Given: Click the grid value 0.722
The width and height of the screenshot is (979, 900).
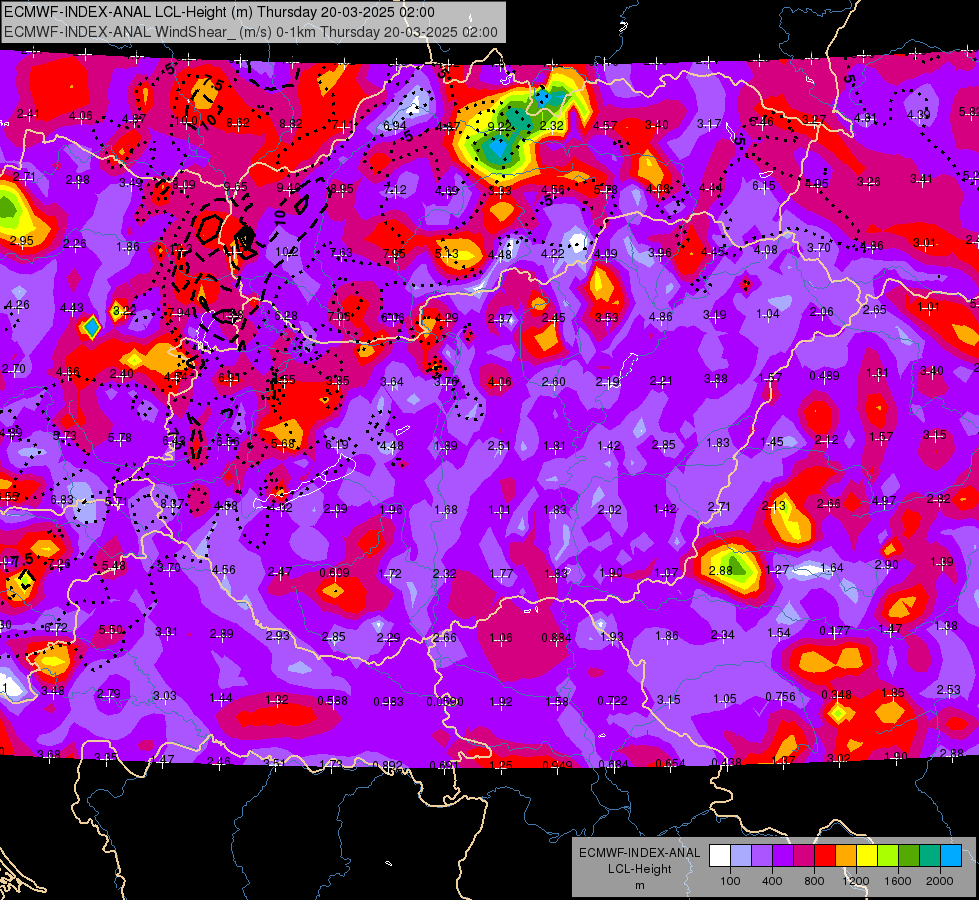Looking at the screenshot, I should 612,701.
